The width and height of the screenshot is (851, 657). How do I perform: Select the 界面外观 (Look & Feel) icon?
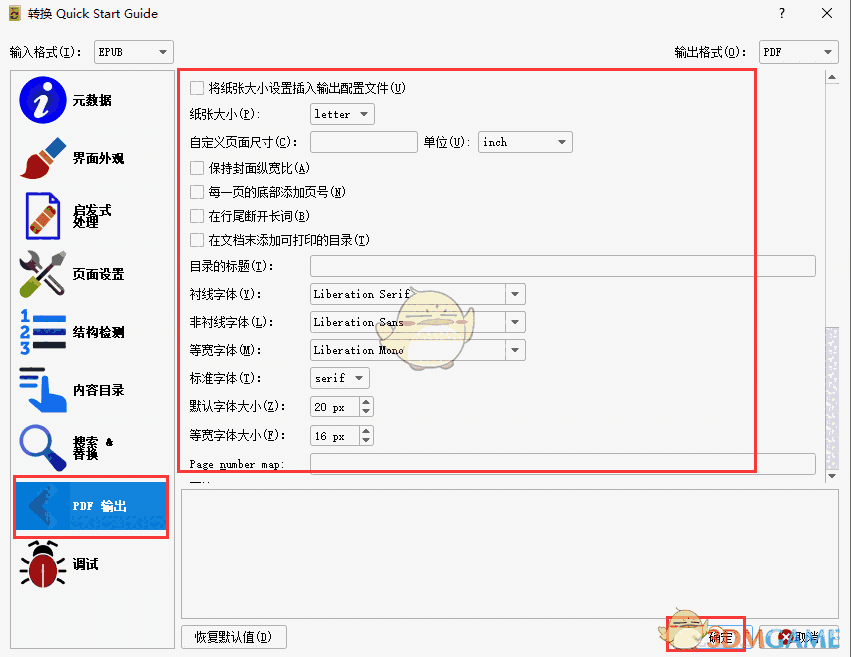(x=41, y=158)
